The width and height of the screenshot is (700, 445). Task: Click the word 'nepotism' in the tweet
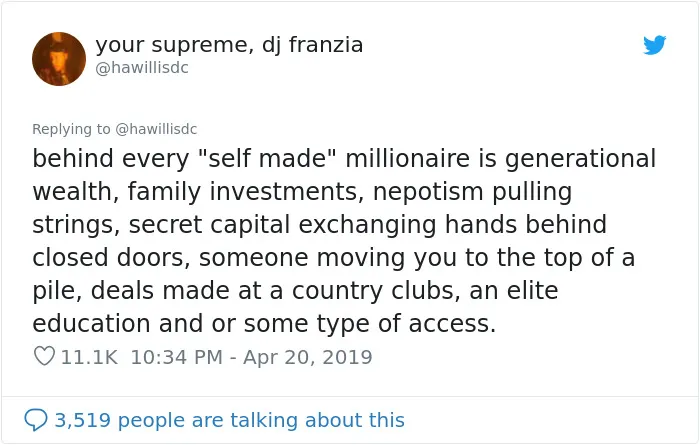tap(428, 193)
